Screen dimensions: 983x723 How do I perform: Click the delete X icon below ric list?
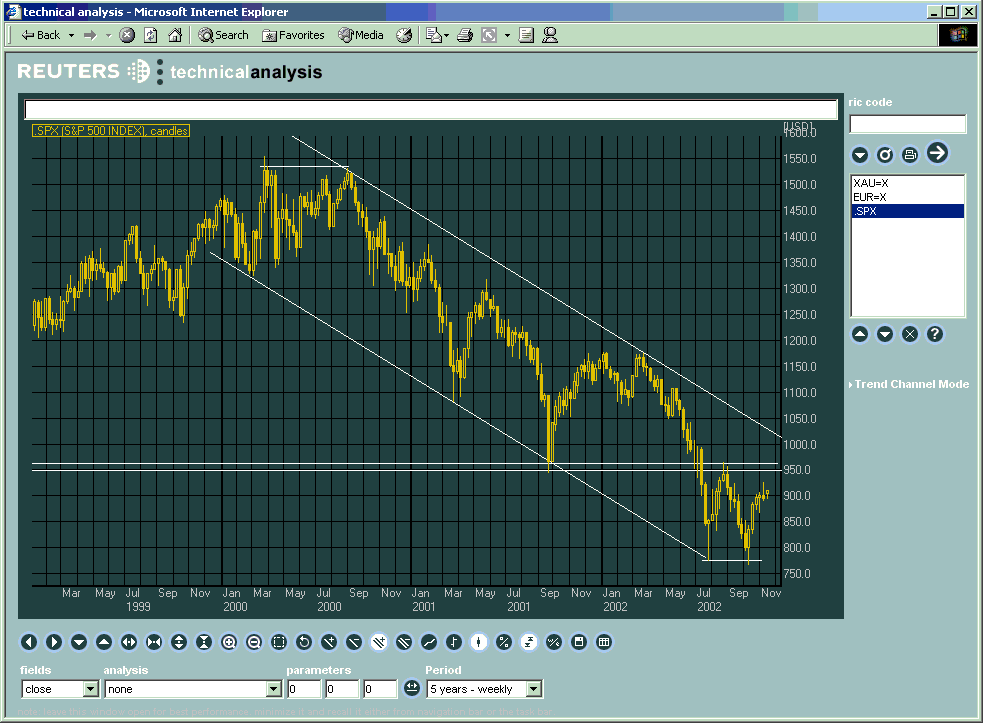point(910,334)
